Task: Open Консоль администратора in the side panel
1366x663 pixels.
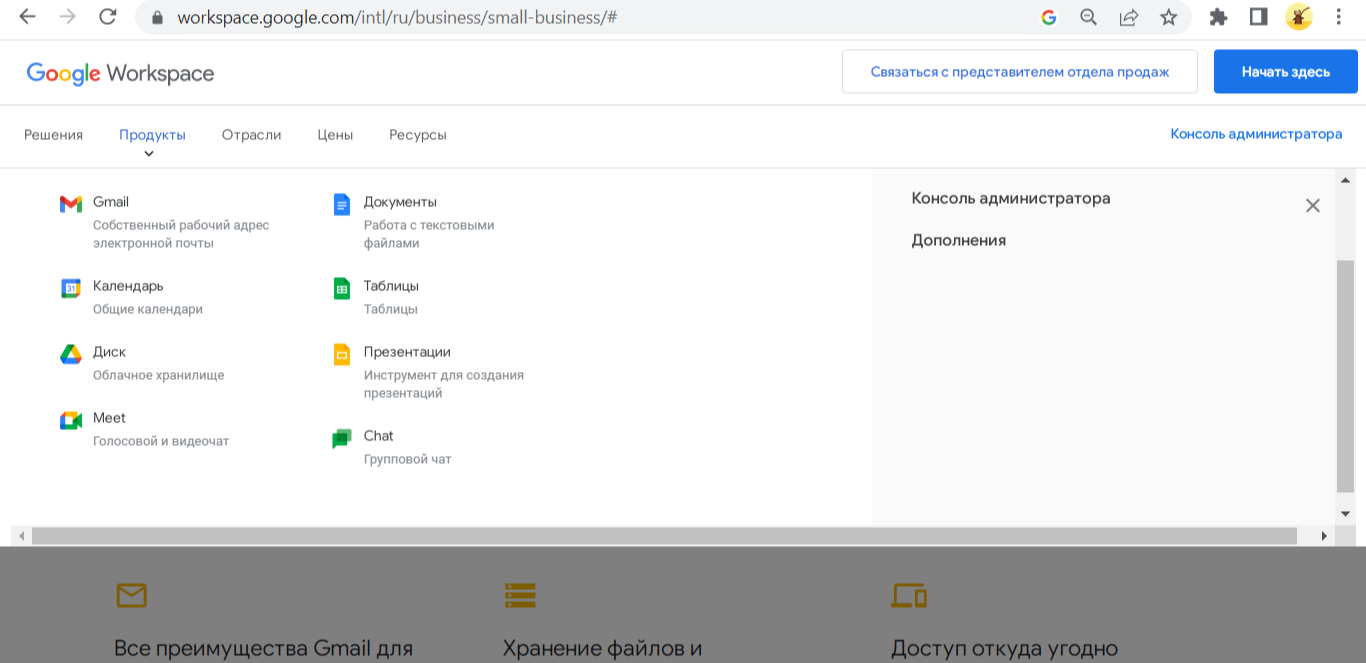Action: pos(1011,198)
